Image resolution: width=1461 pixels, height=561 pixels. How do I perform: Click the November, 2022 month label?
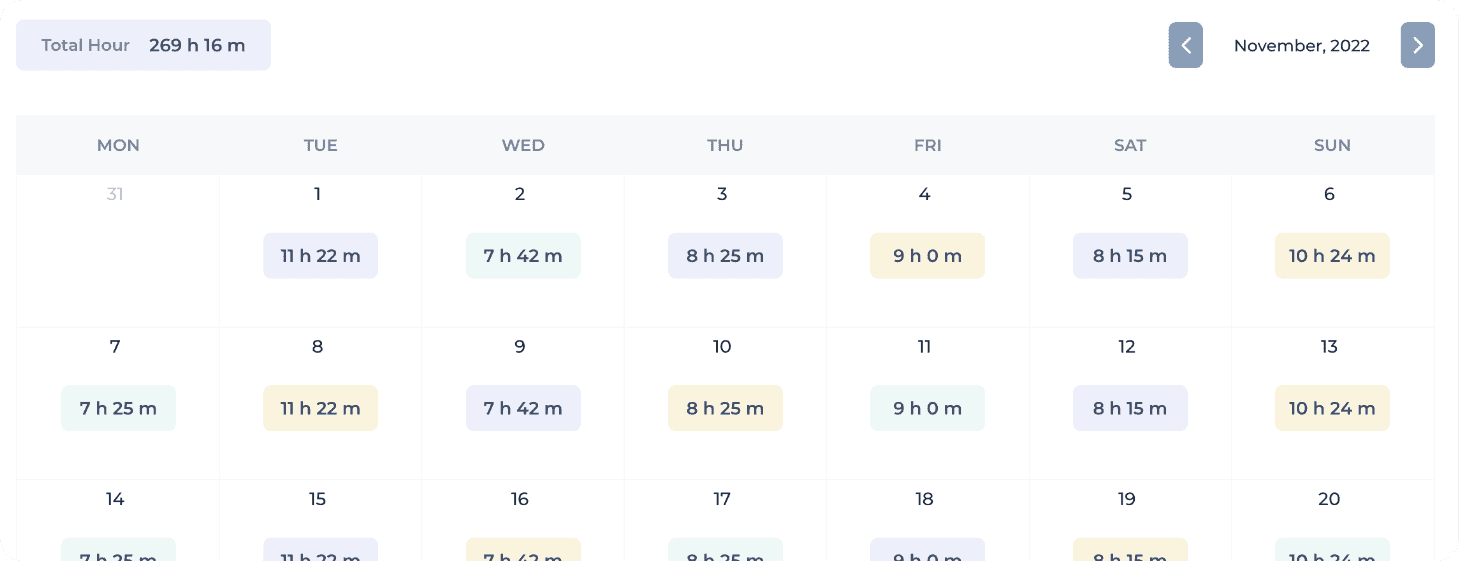point(1302,45)
